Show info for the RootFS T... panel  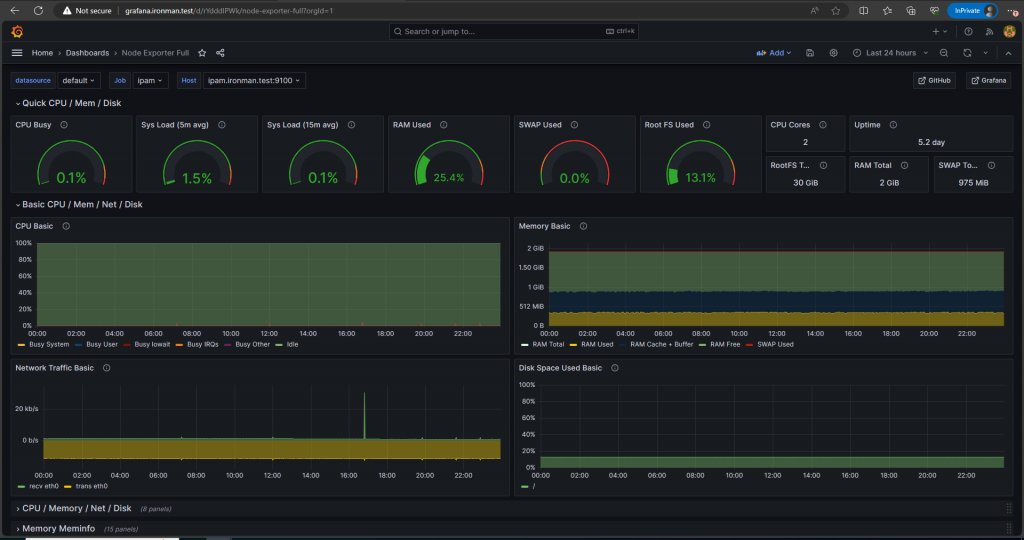click(824, 165)
